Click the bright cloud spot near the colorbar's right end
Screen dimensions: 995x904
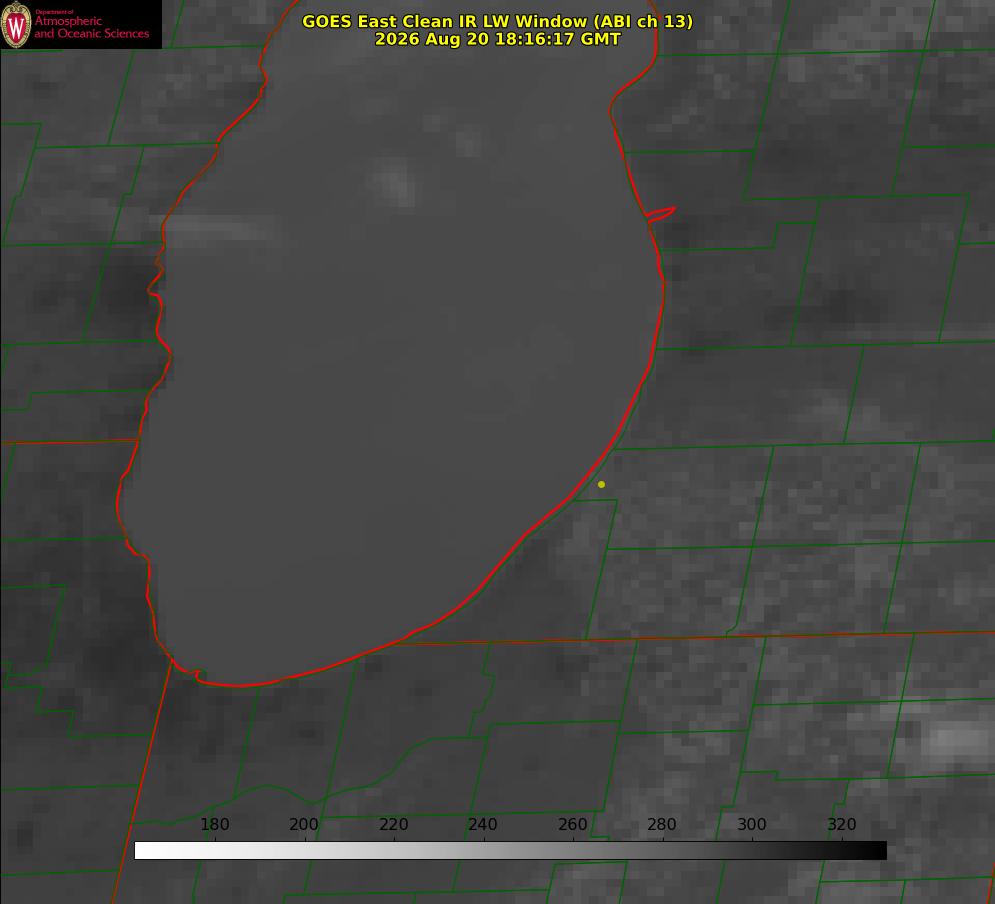(x=950, y=740)
